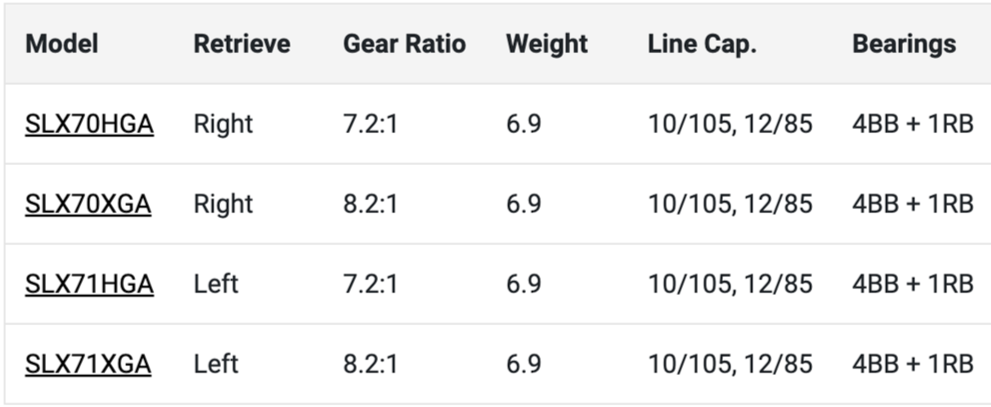The image size is (991, 407).
Task: Click Right retrieve cell for SLX70HGA
Action: click(223, 124)
